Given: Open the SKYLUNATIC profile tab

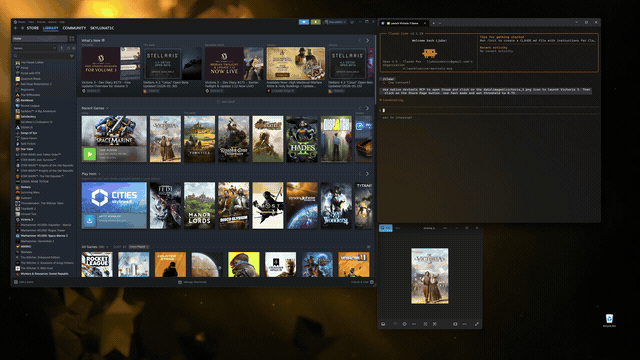Looking at the screenshot, I should [102, 28].
